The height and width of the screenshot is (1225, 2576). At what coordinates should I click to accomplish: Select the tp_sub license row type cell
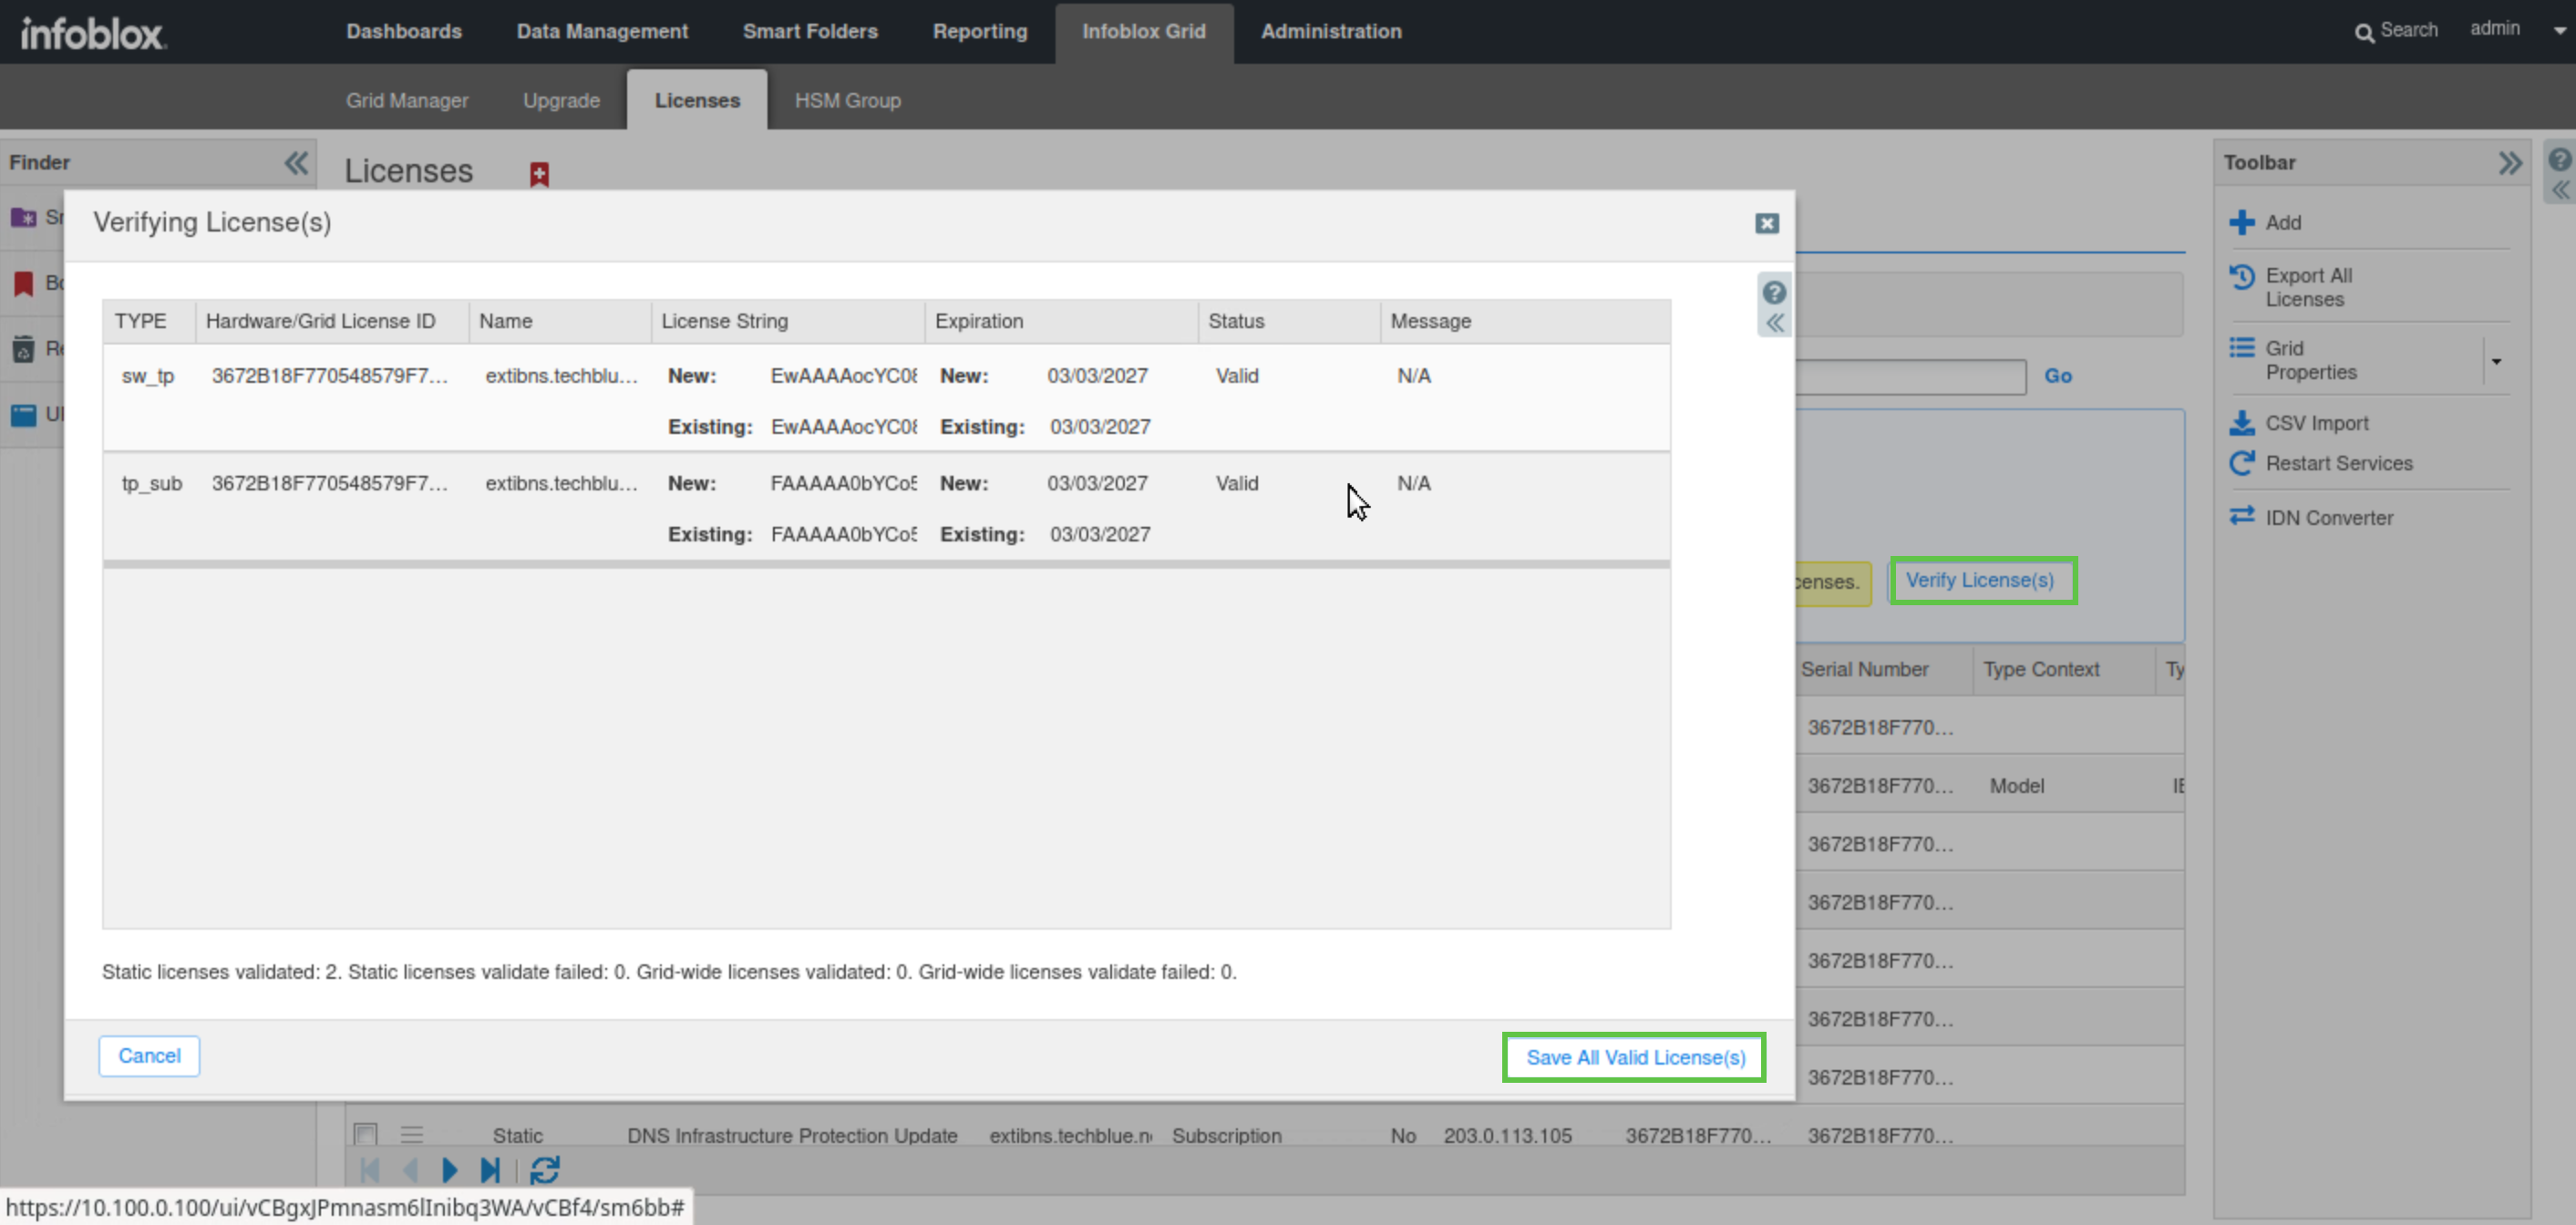tap(152, 483)
